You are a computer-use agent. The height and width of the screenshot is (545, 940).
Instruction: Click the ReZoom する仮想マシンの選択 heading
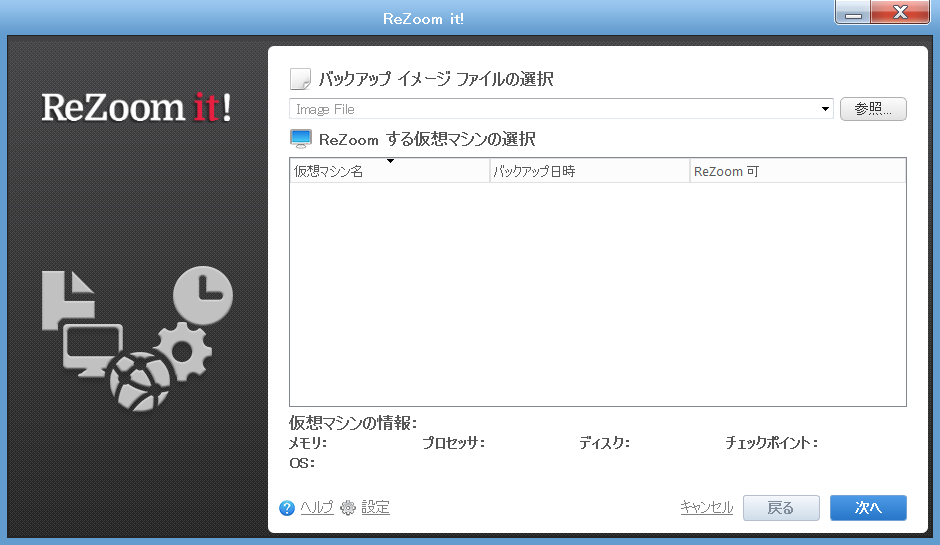(x=427, y=140)
